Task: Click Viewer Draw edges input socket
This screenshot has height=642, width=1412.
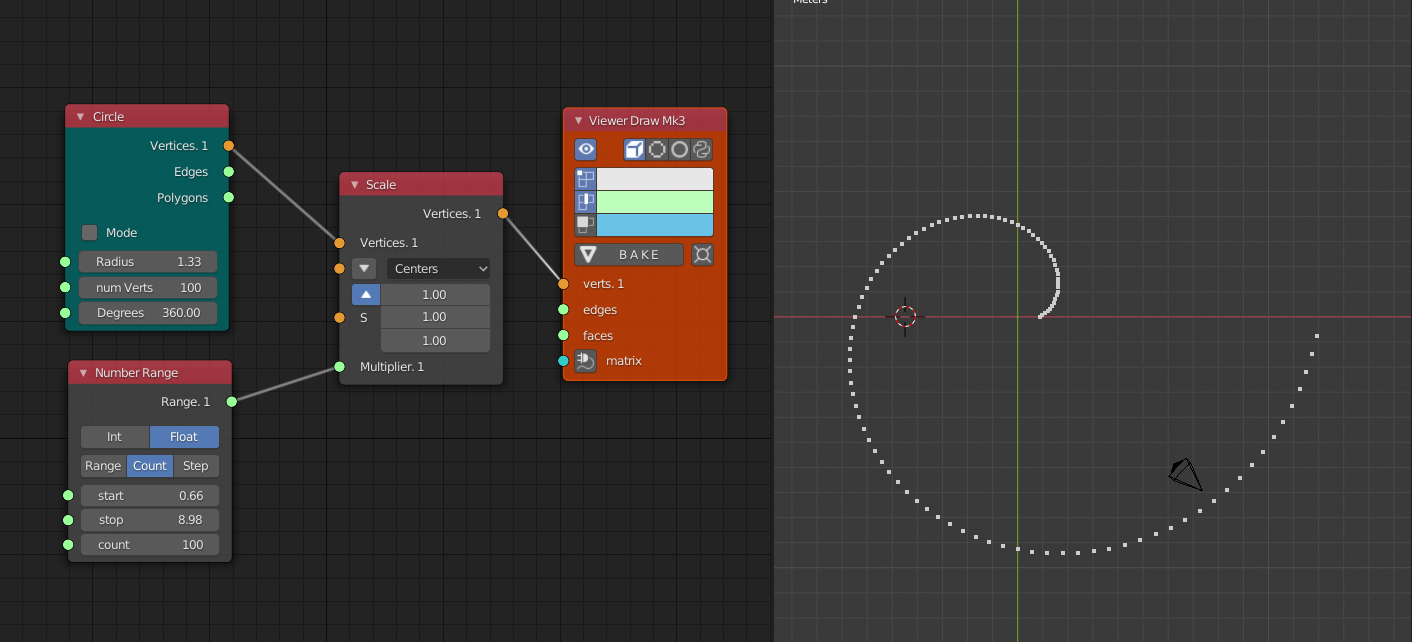Action: (563, 310)
